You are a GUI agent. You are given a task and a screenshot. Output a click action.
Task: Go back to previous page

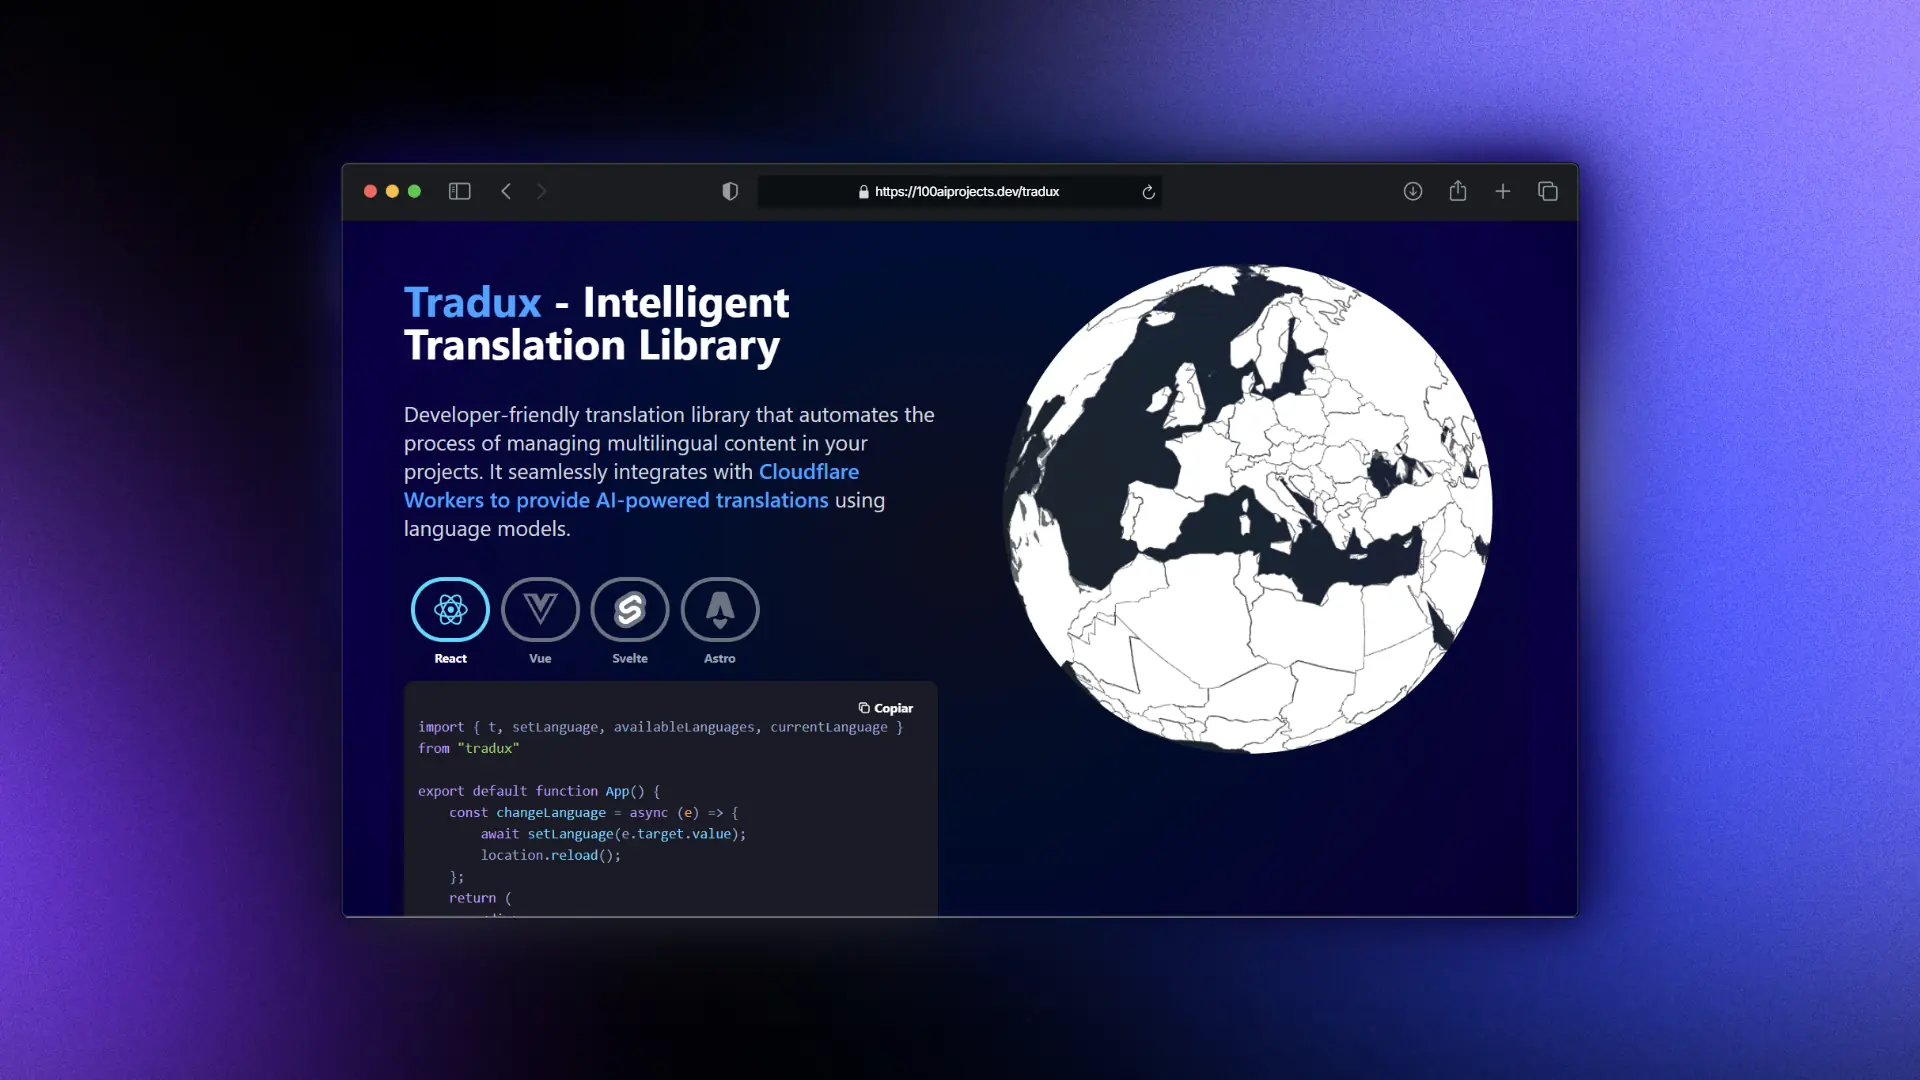click(x=506, y=191)
